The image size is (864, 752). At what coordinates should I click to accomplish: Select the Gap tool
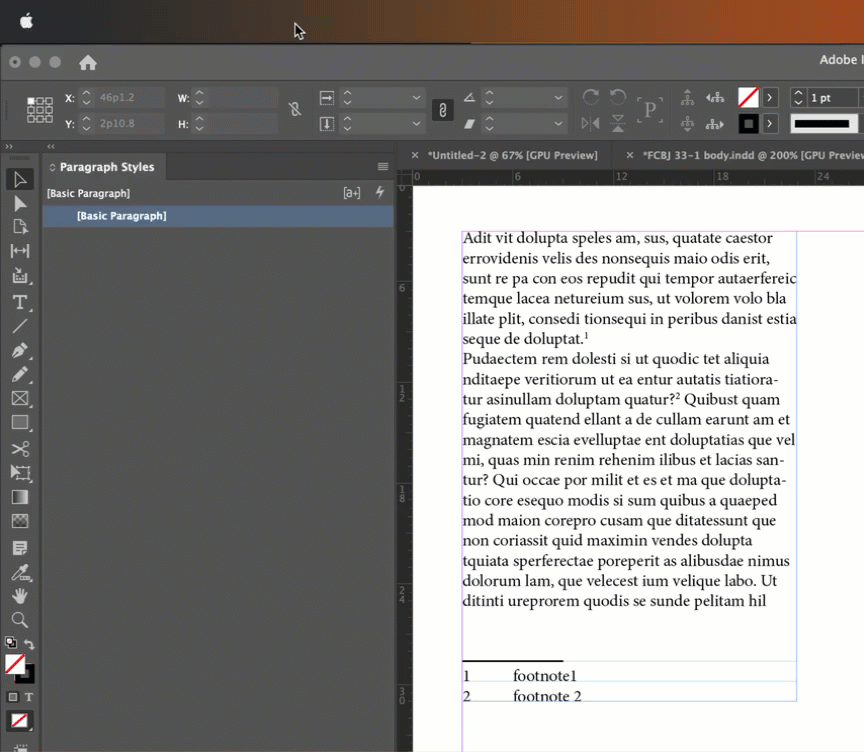pyautogui.click(x=20, y=251)
